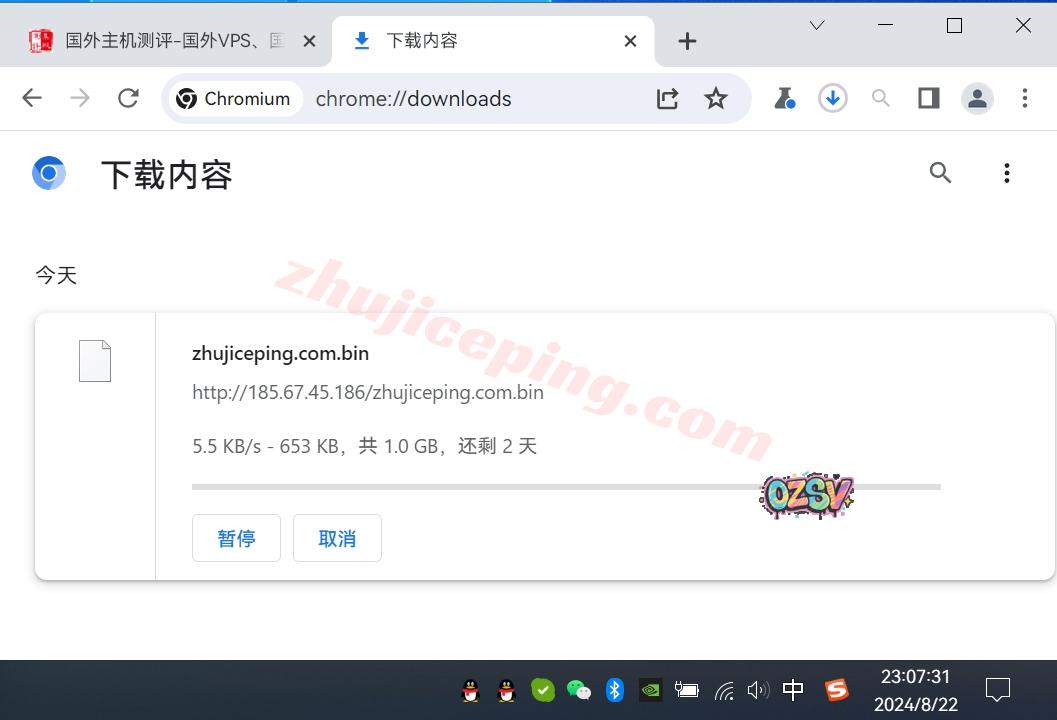
Task: Show downloads toolbar bubble icon
Action: tap(832, 98)
